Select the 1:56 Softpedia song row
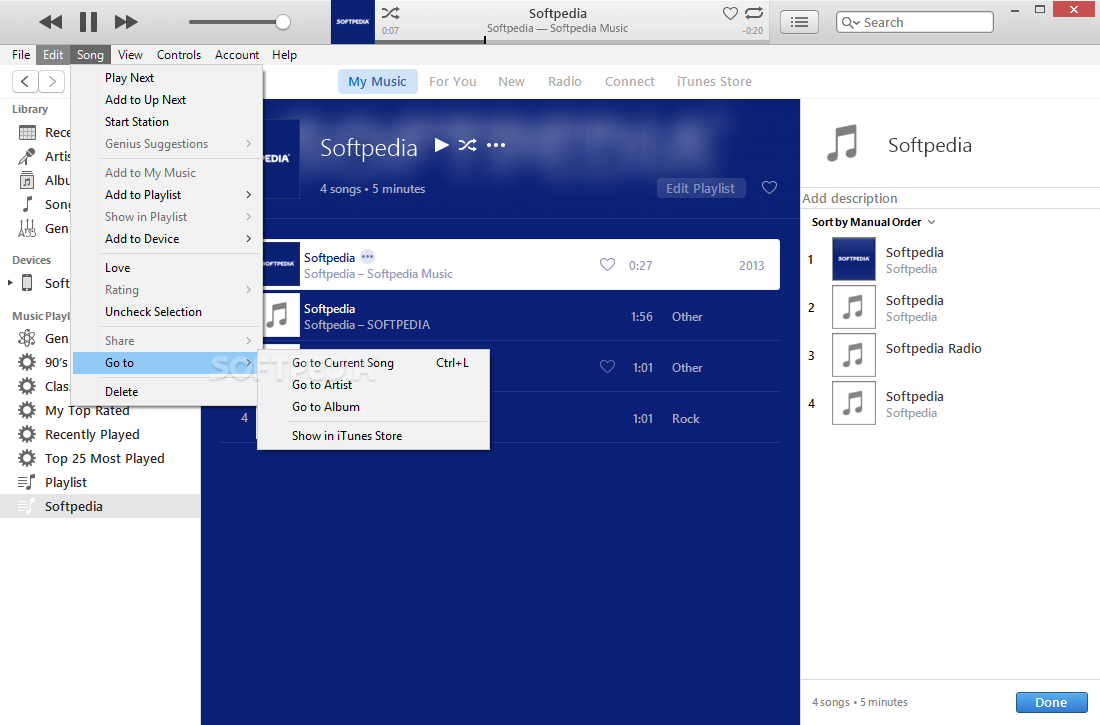 point(521,317)
